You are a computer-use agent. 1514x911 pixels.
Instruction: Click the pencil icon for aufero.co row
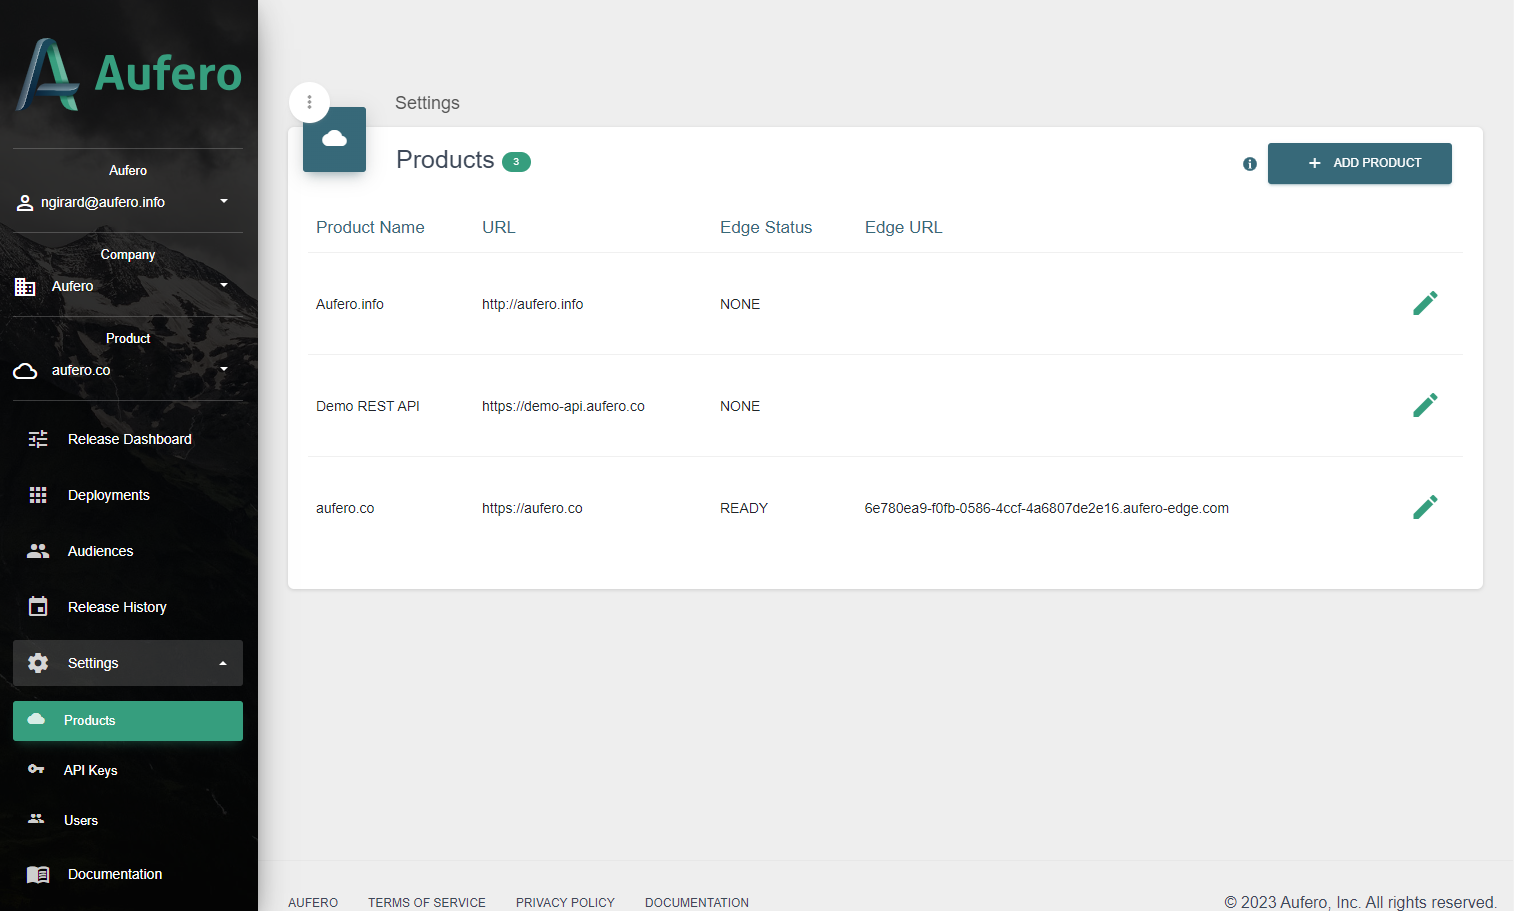click(1425, 507)
